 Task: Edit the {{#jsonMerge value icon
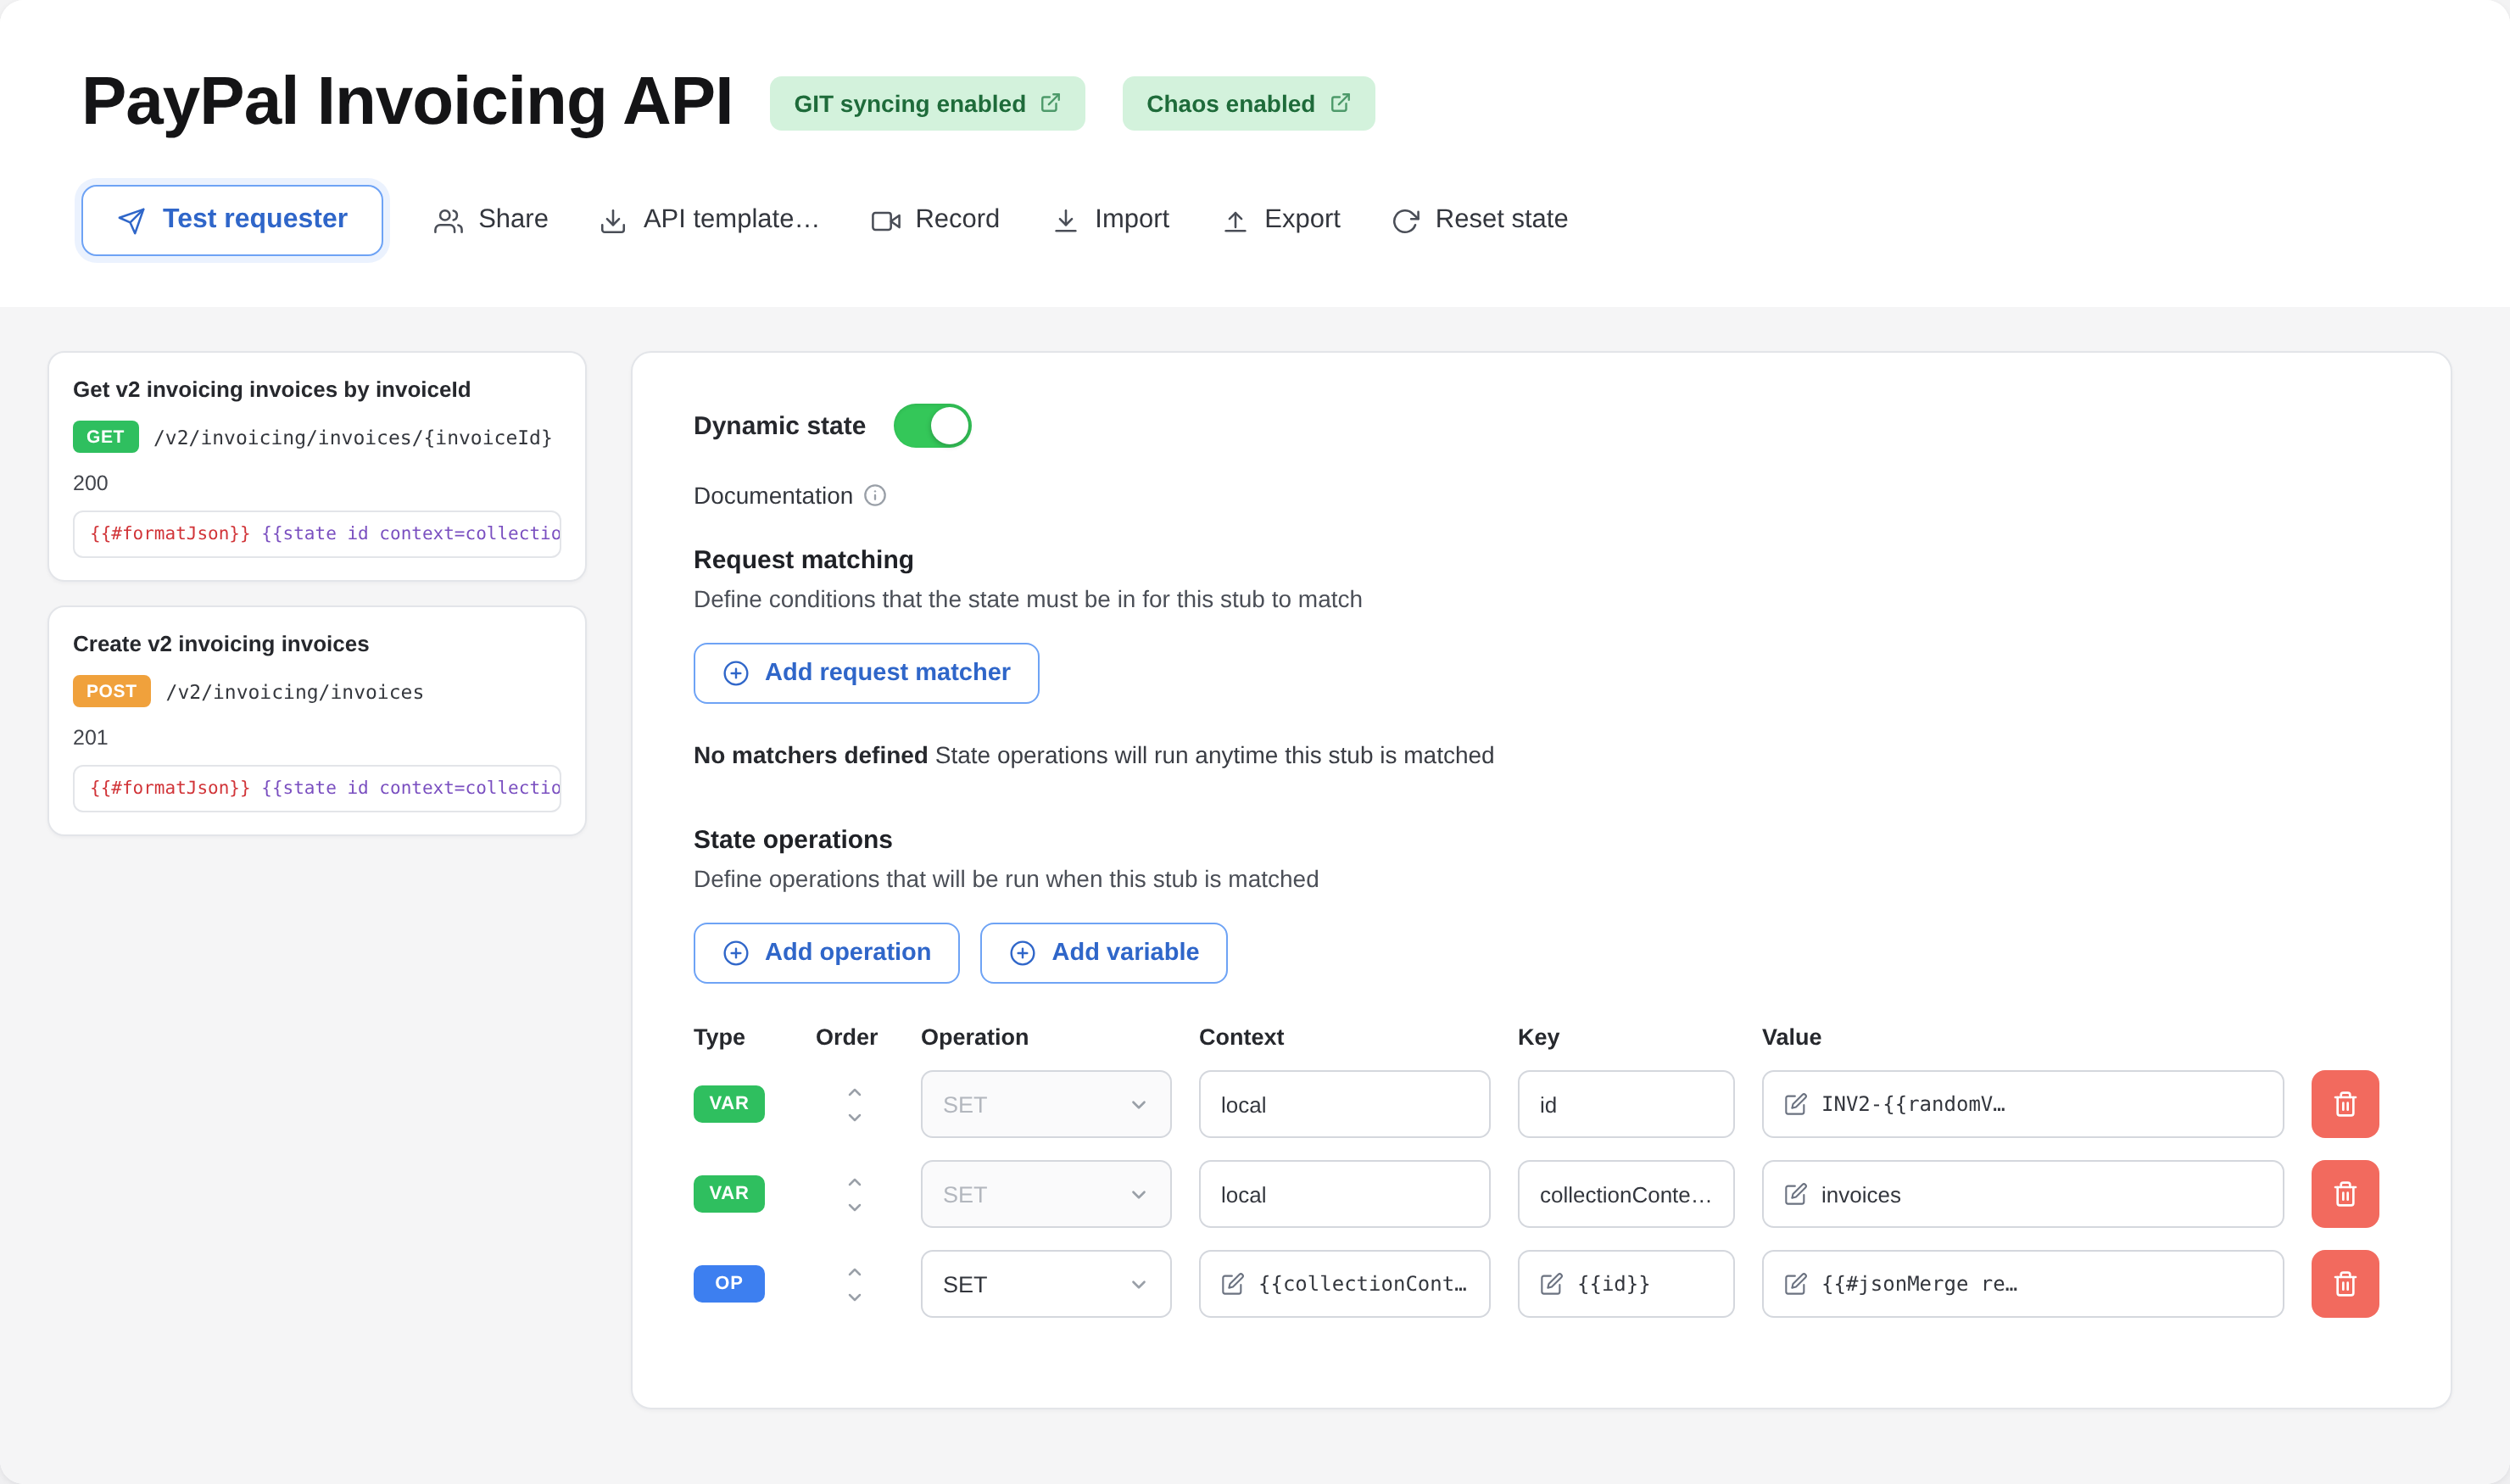point(1795,1284)
